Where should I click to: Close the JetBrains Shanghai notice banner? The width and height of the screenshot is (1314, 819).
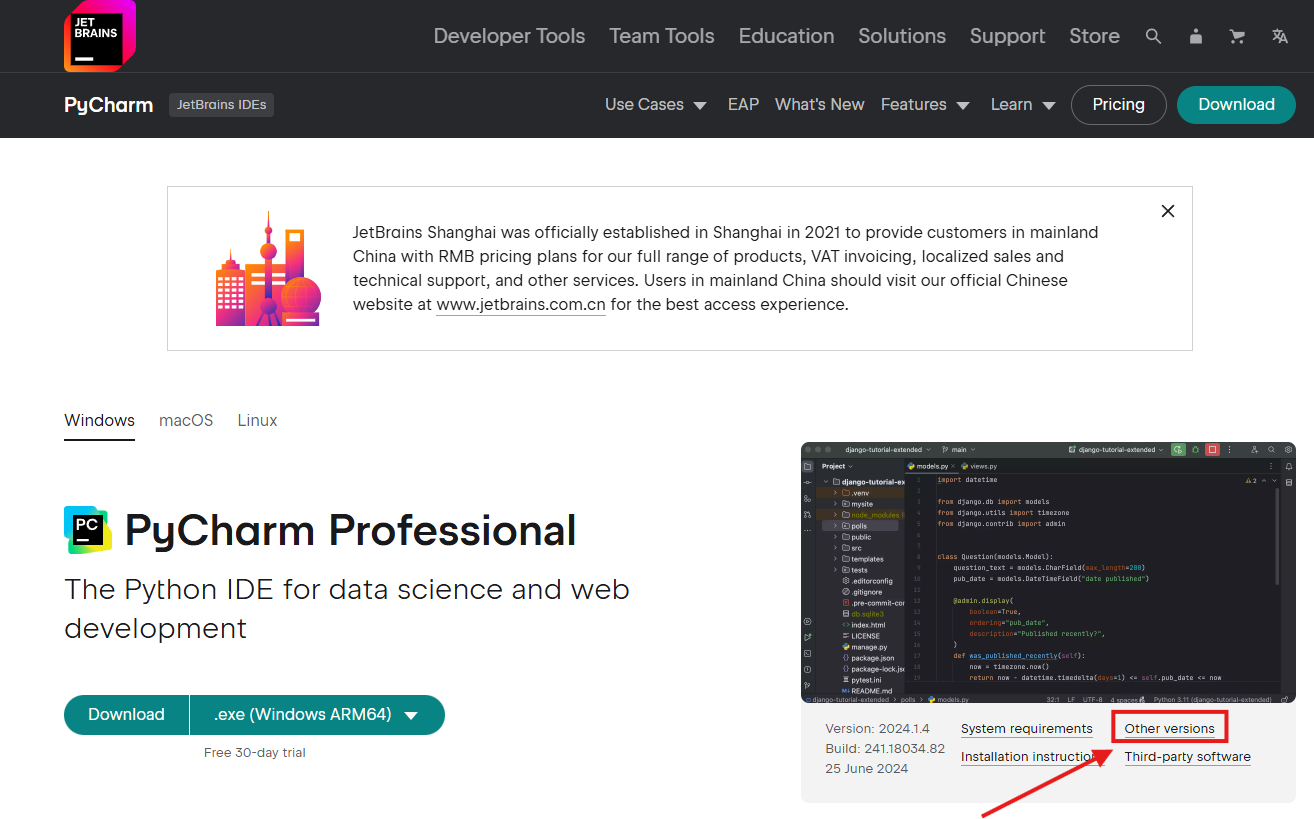[x=1167, y=211]
